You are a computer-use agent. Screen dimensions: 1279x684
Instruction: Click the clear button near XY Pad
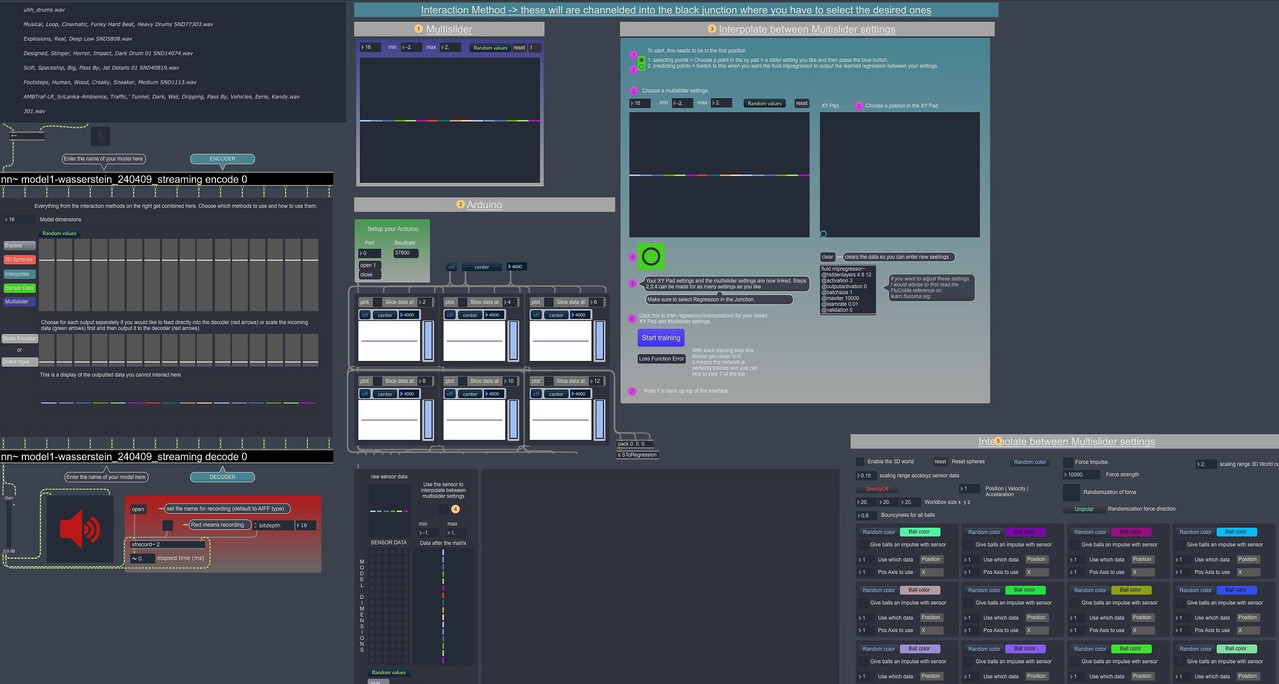pyautogui.click(x=828, y=257)
